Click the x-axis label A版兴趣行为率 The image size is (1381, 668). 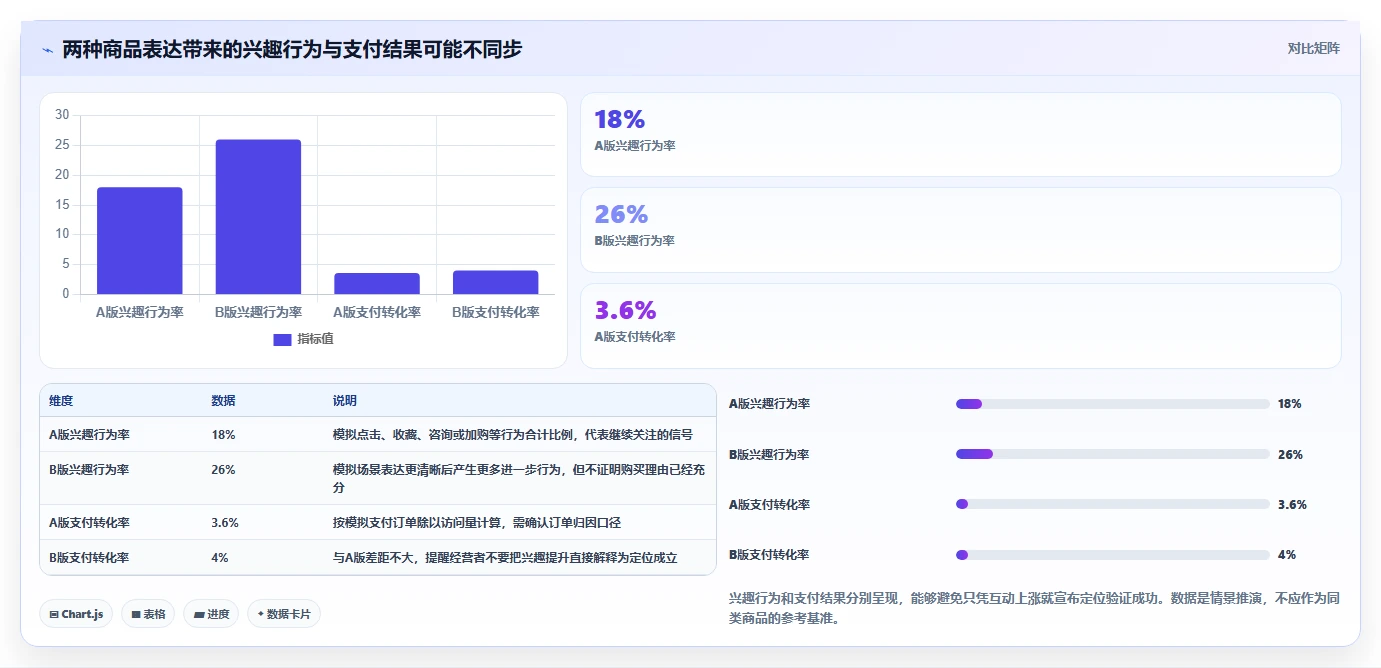140,312
